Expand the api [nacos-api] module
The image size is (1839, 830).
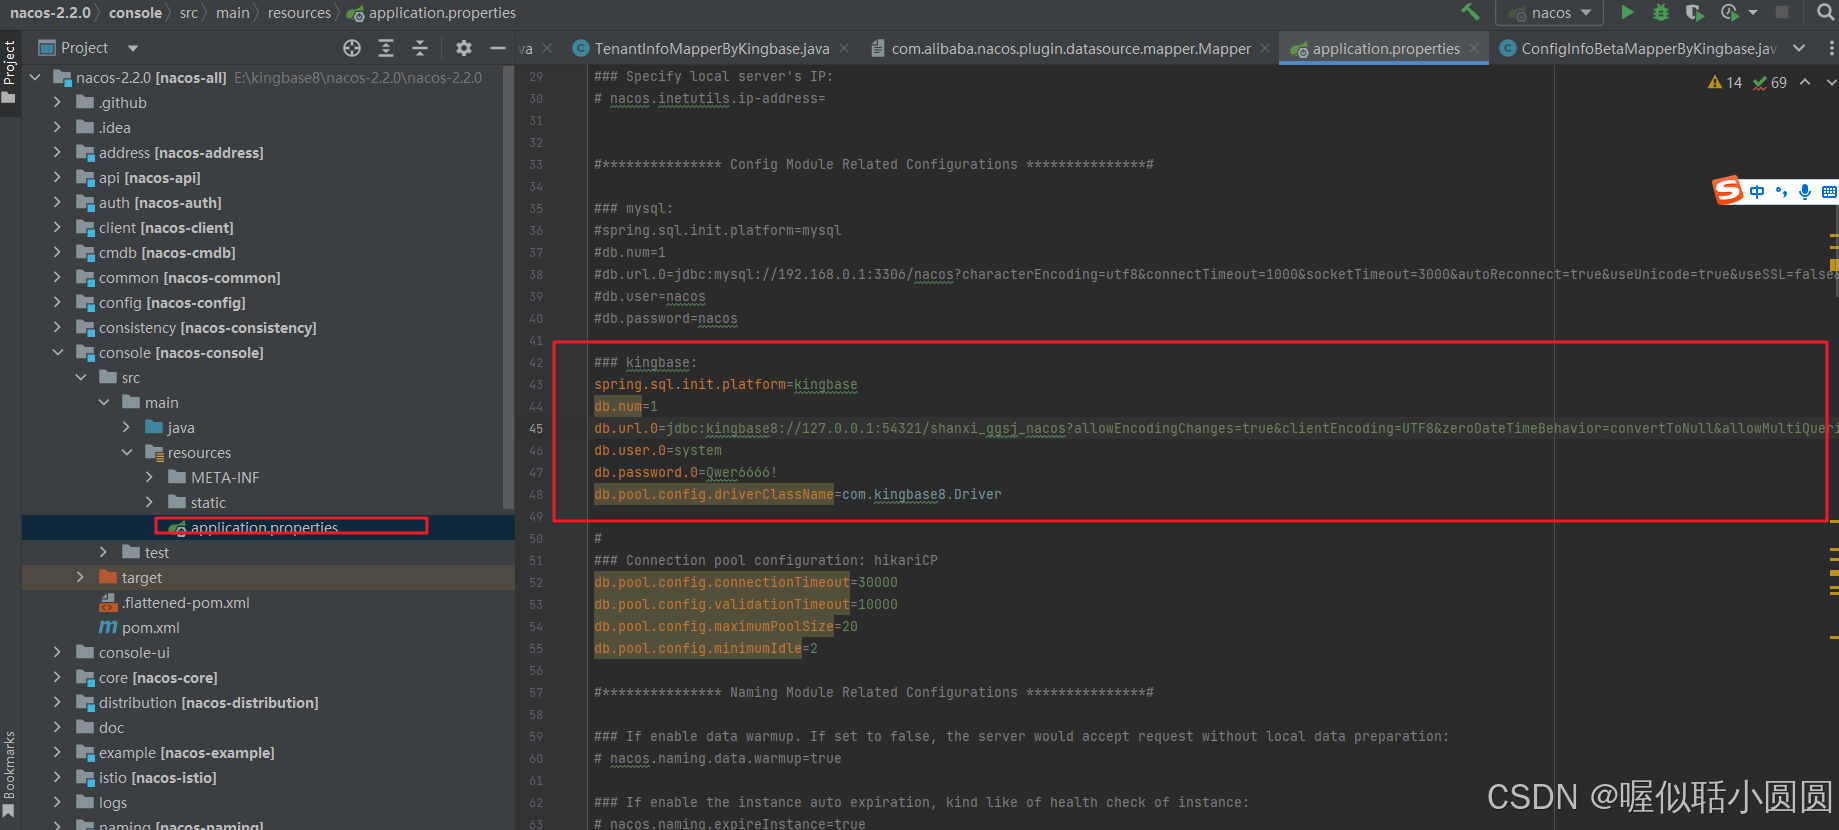[x=57, y=177]
